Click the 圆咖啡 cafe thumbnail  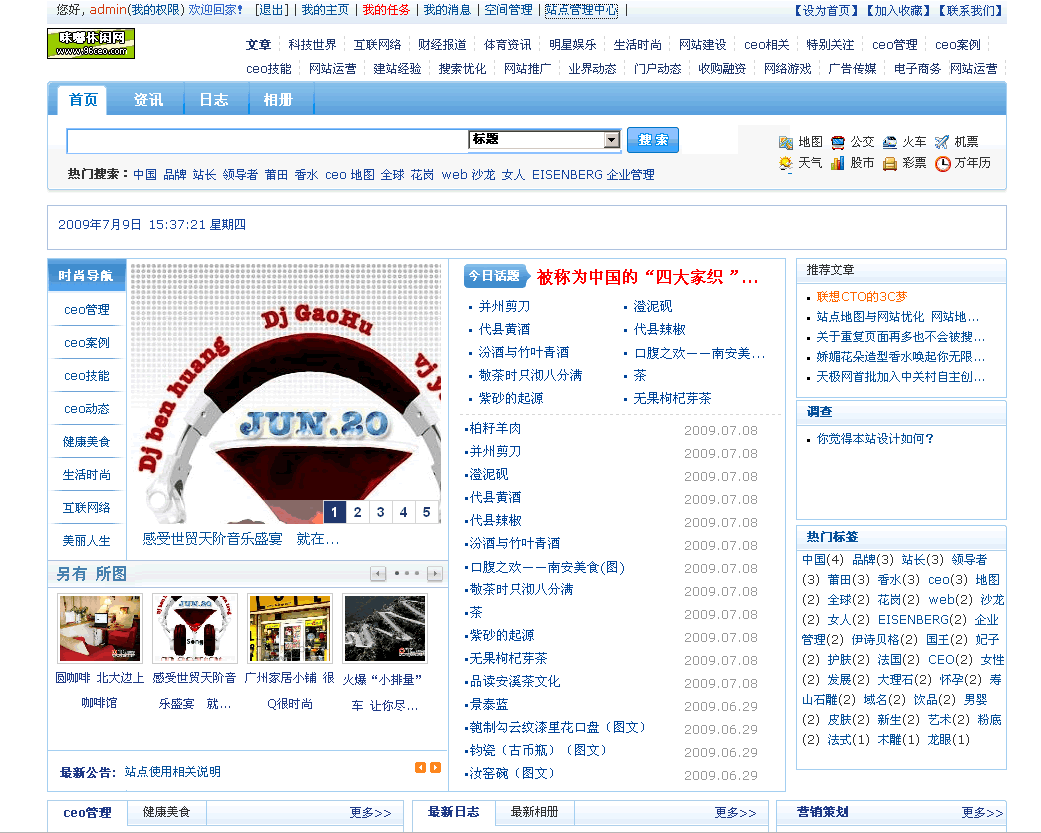tap(100, 628)
